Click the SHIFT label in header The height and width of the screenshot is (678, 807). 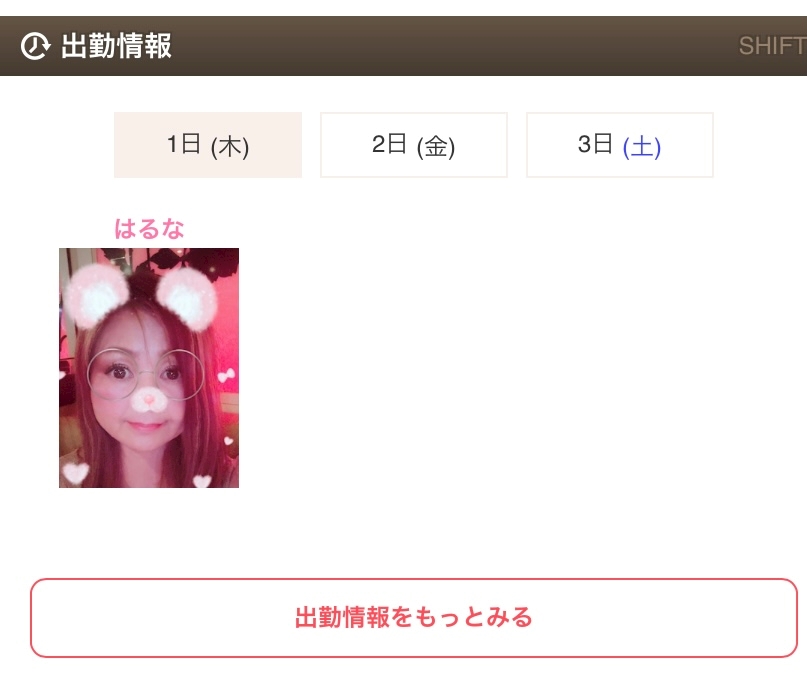coord(773,46)
